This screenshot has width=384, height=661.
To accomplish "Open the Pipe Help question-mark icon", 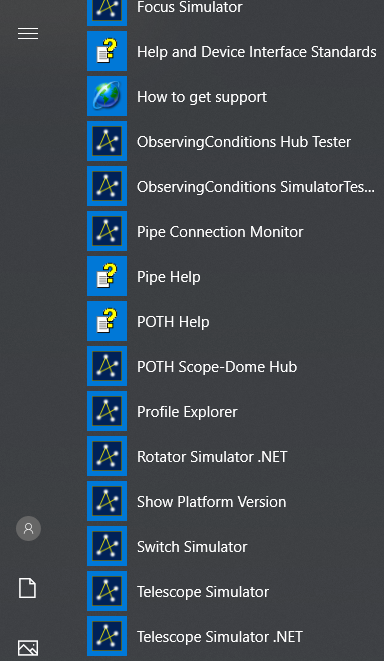I will (107, 276).
